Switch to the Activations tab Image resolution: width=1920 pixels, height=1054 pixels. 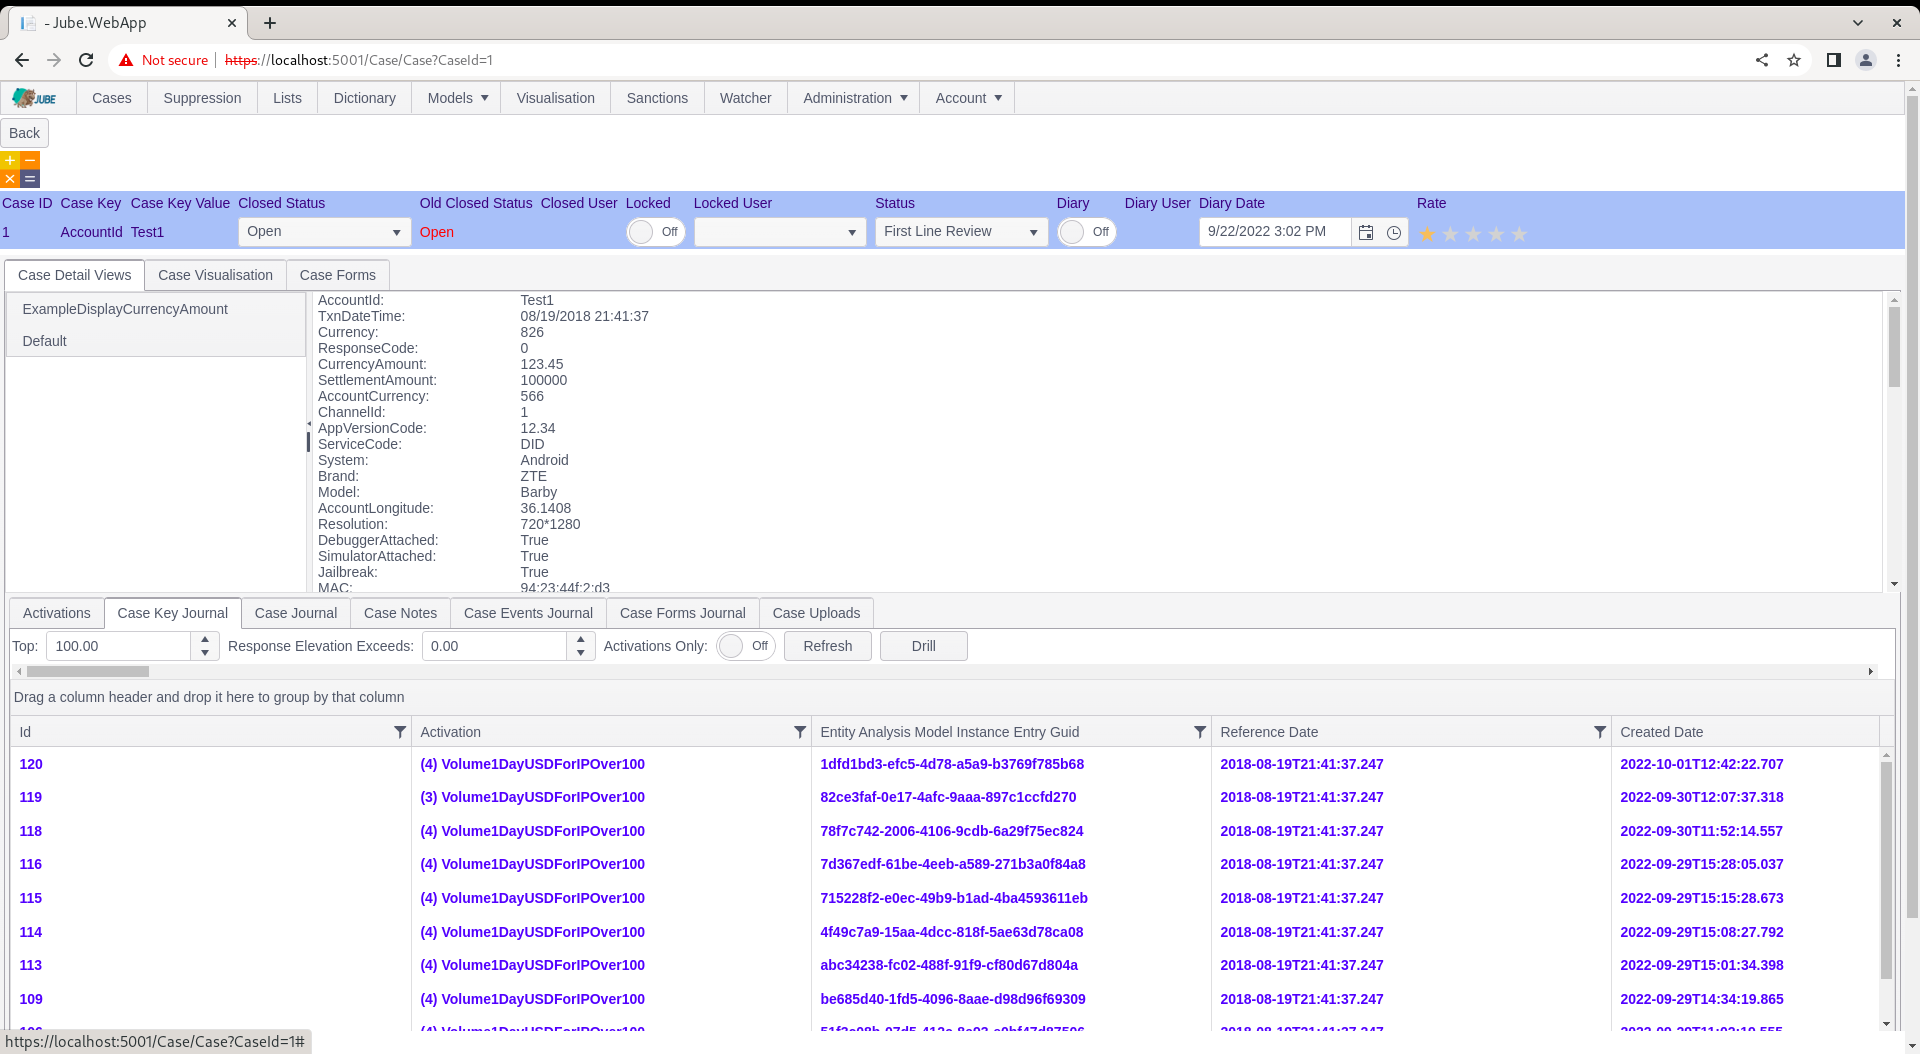56,613
